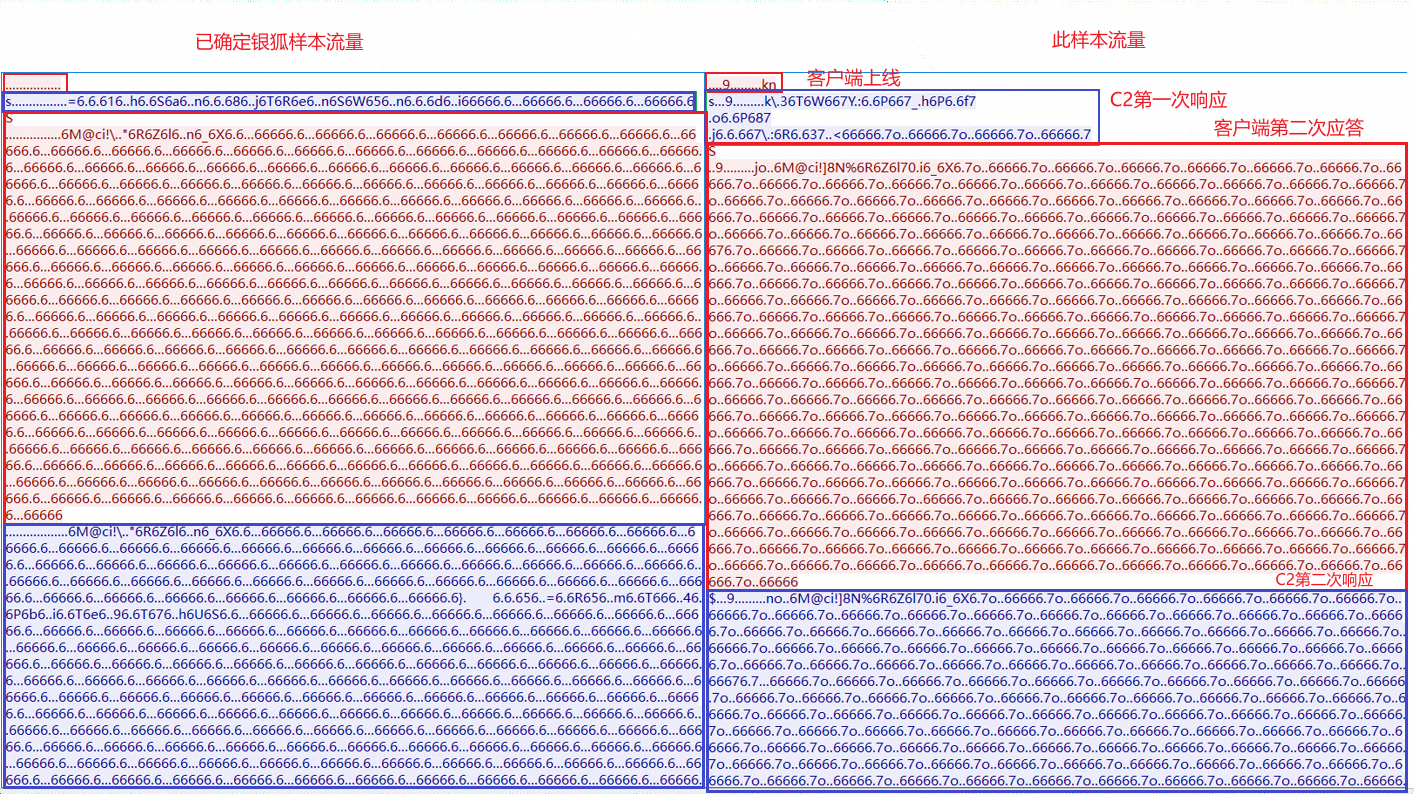1414x794 pixels.
Task: Click the label '客户端第二次应答'
Action: click(1288, 129)
